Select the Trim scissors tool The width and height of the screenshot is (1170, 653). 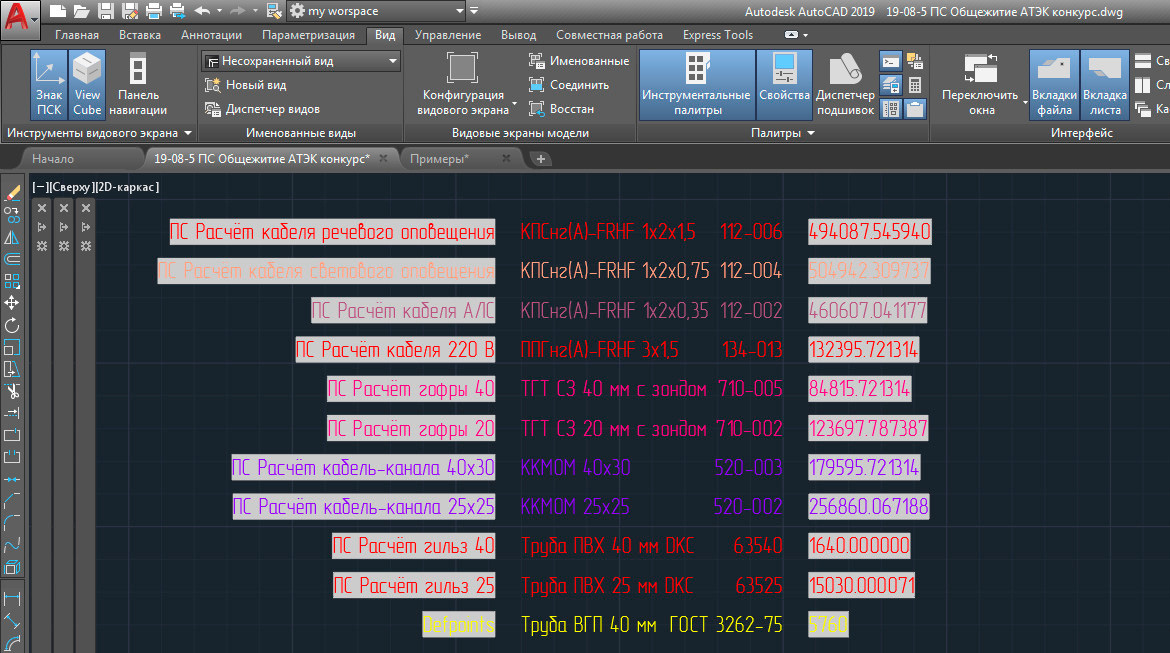[12, 391]
